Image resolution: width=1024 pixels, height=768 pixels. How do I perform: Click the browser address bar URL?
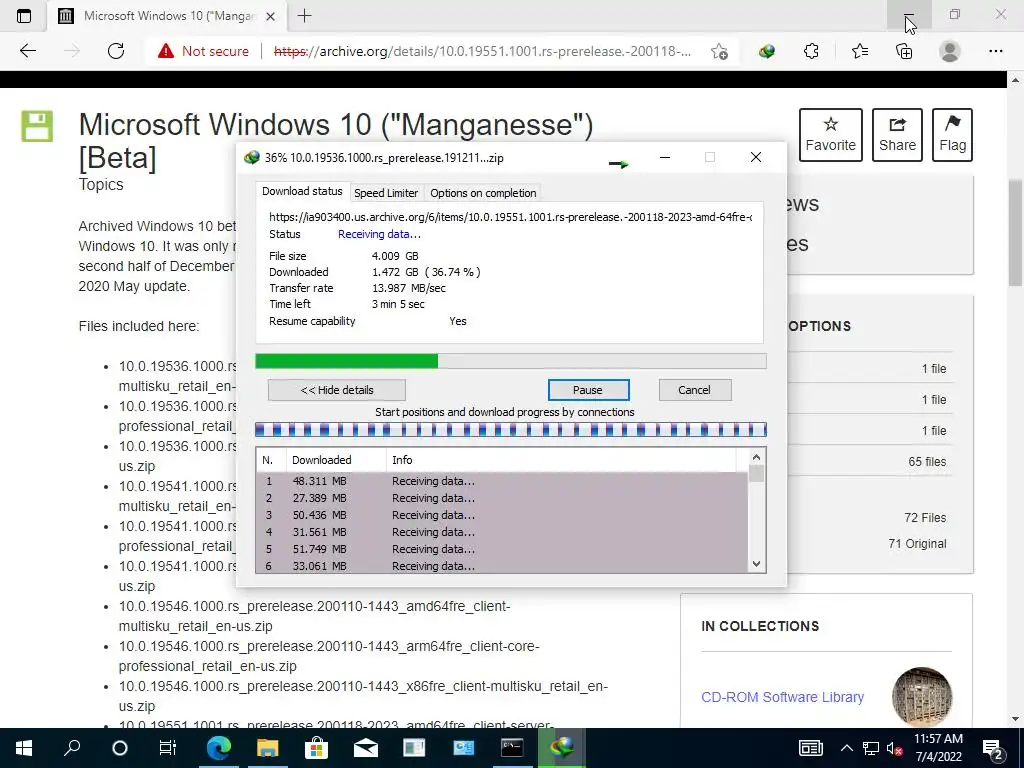(482, 51)
